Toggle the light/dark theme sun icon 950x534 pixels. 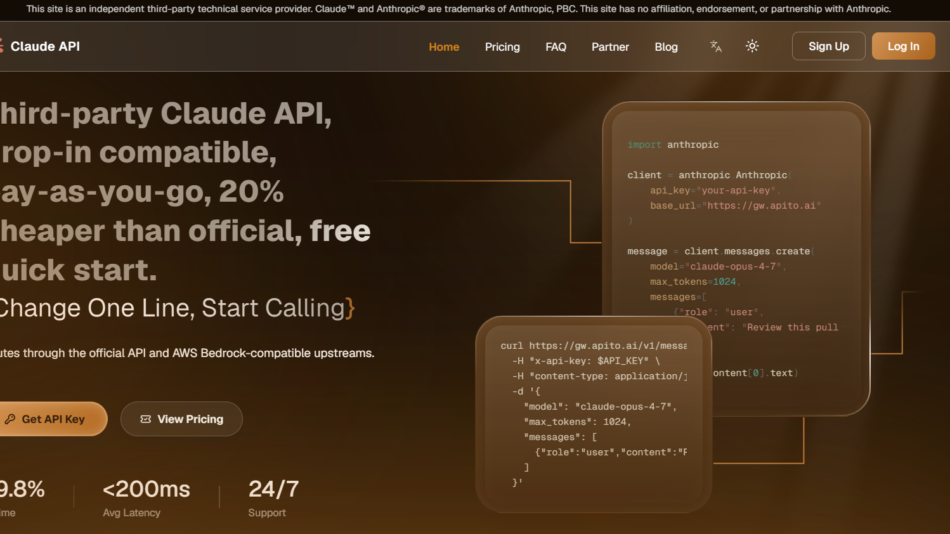tap(752, 46)
